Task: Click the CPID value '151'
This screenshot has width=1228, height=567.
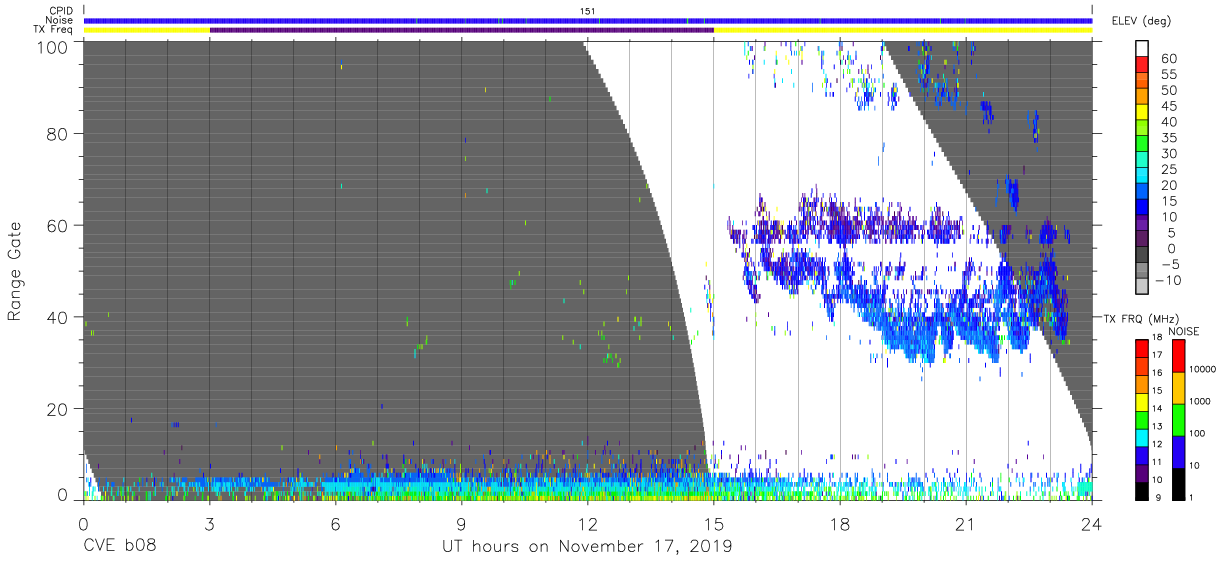Action: [x=588, y=11]
